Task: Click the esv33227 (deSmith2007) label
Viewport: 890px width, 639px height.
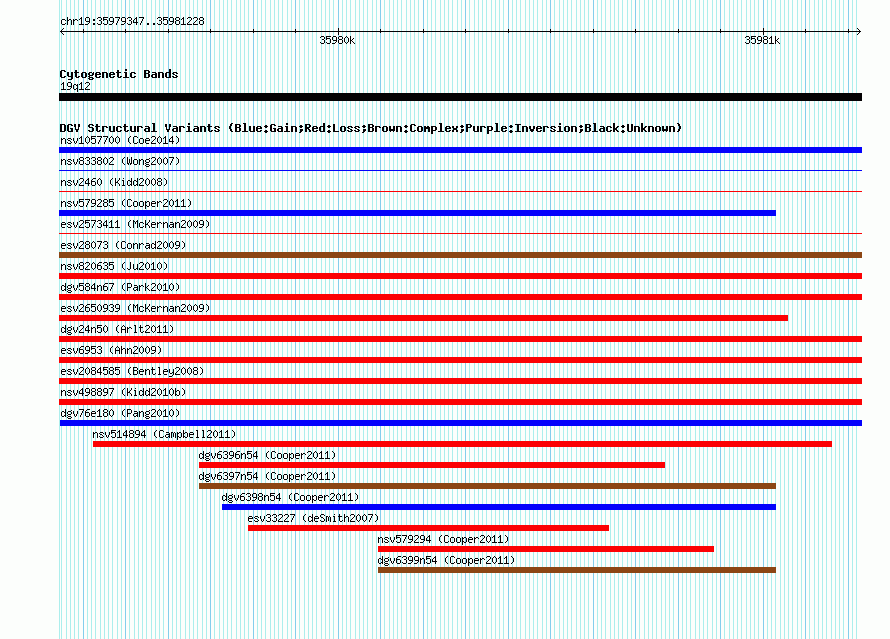Action: [313, 518]
